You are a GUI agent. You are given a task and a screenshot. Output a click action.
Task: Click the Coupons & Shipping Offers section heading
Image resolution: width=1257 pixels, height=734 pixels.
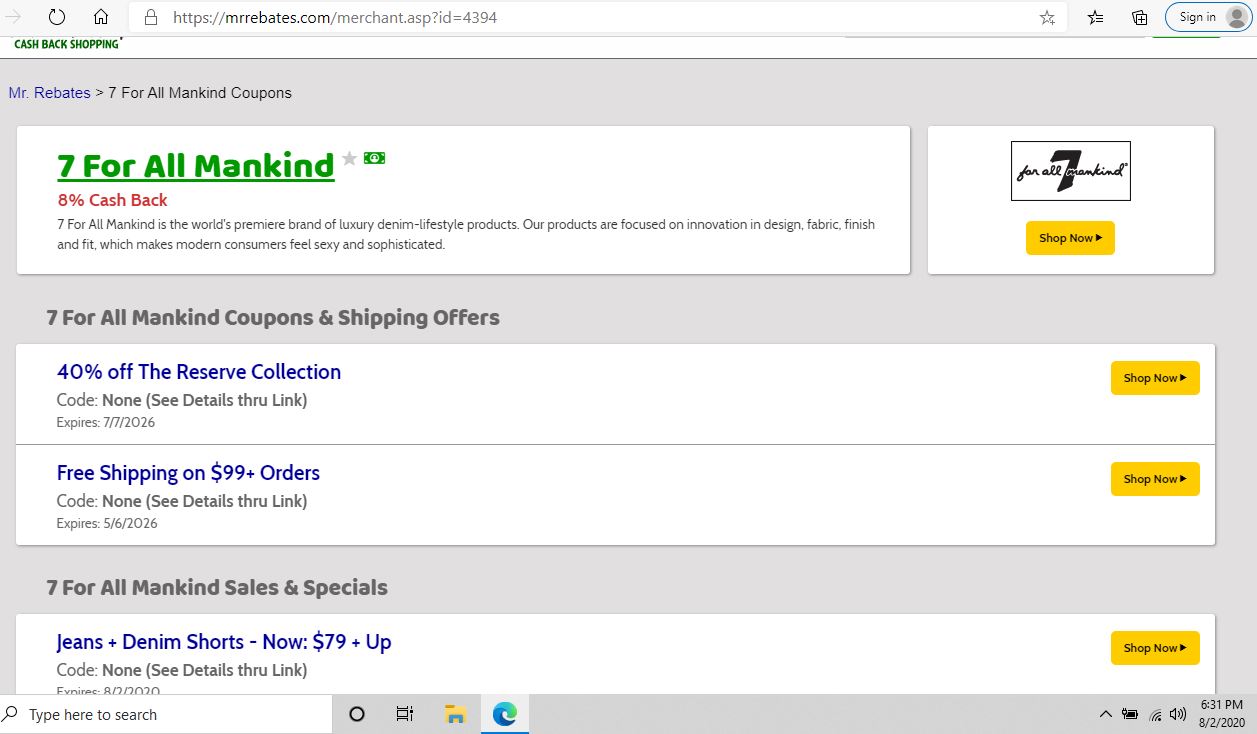coord(273,318)
